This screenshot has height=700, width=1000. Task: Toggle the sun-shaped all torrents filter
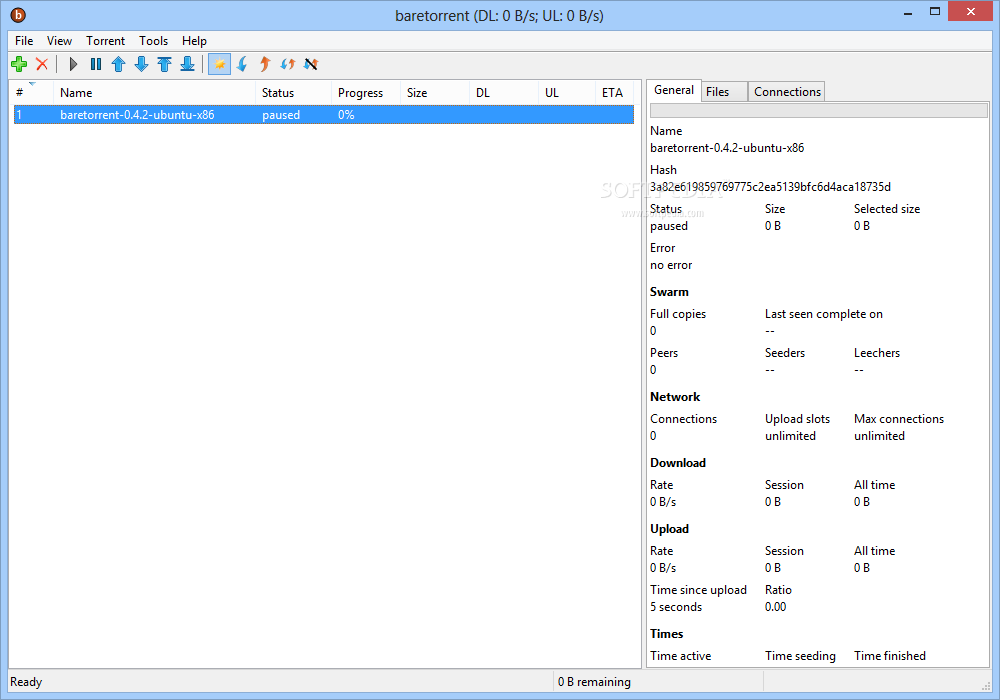(219, 64)
